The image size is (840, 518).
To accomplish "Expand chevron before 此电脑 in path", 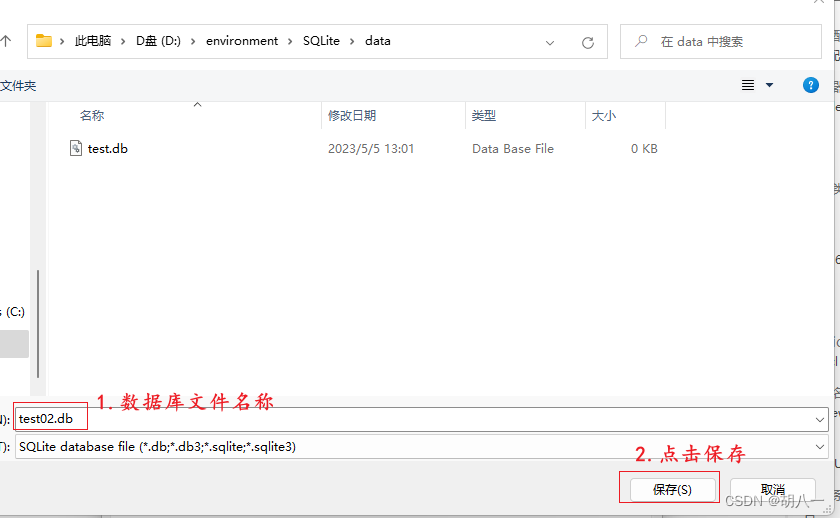I will pyautogui.click(x=62, y=41).
